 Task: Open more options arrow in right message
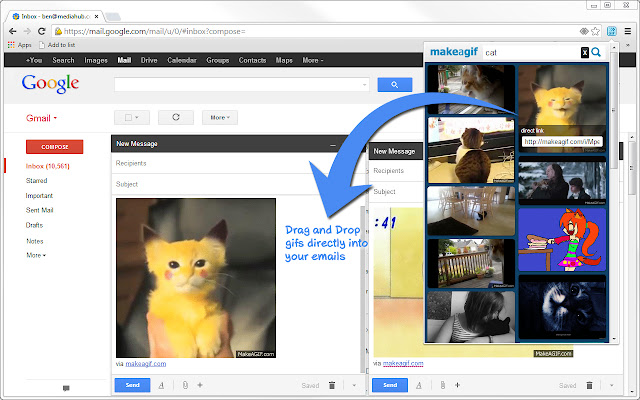point(611,385)
